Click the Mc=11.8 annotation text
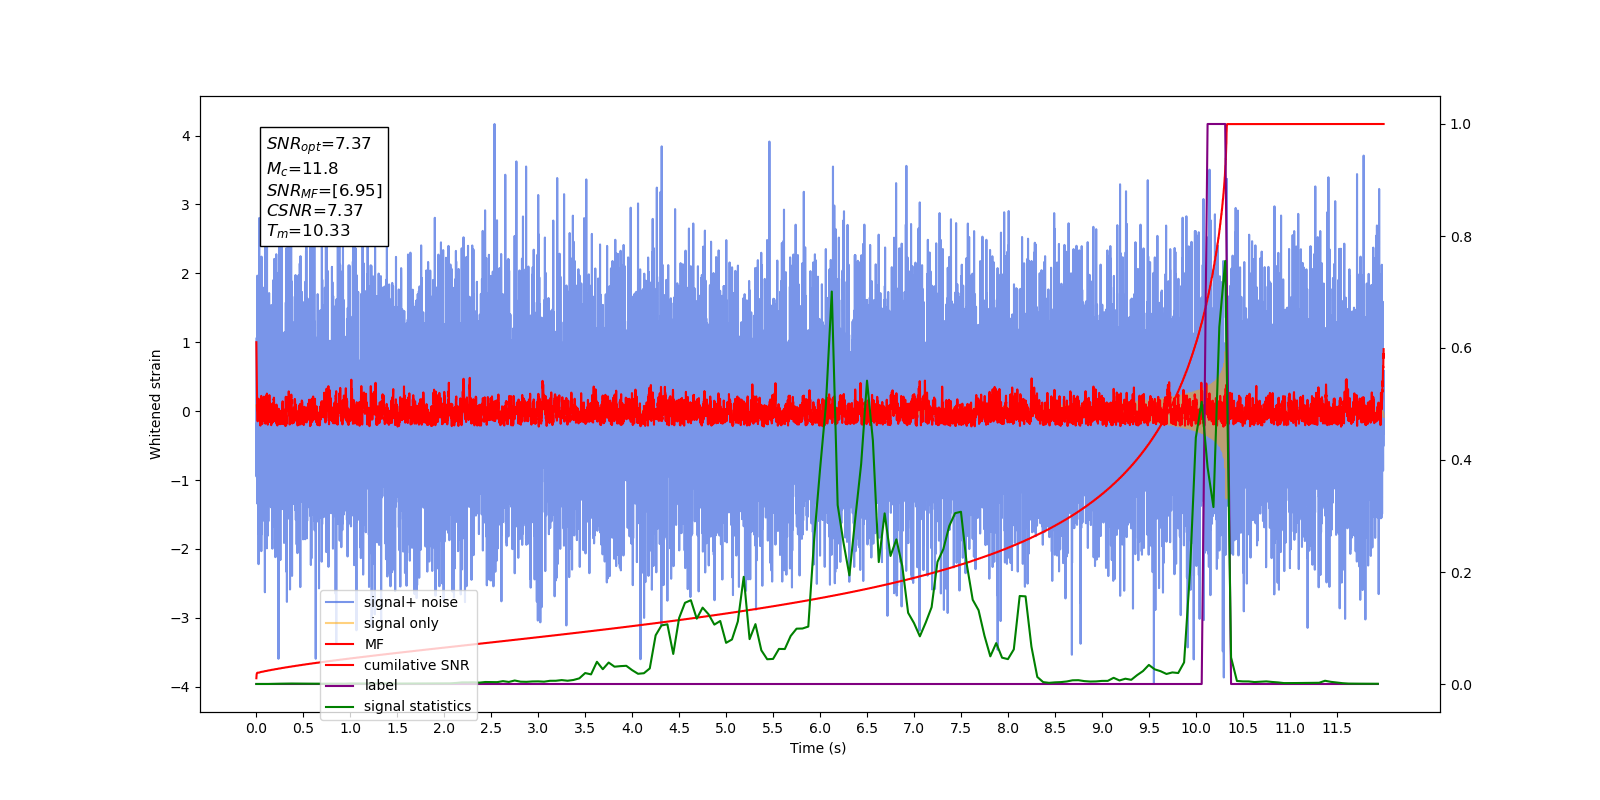The width and height of the screenshot is (1600, 800). point(302,169)
